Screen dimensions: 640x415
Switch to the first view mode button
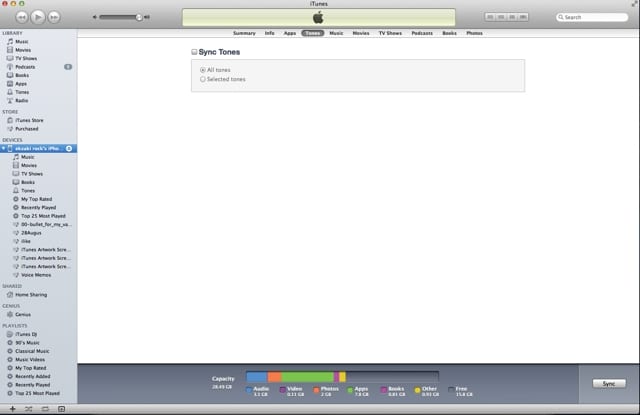pyautogui.click(x=490, y=17)
